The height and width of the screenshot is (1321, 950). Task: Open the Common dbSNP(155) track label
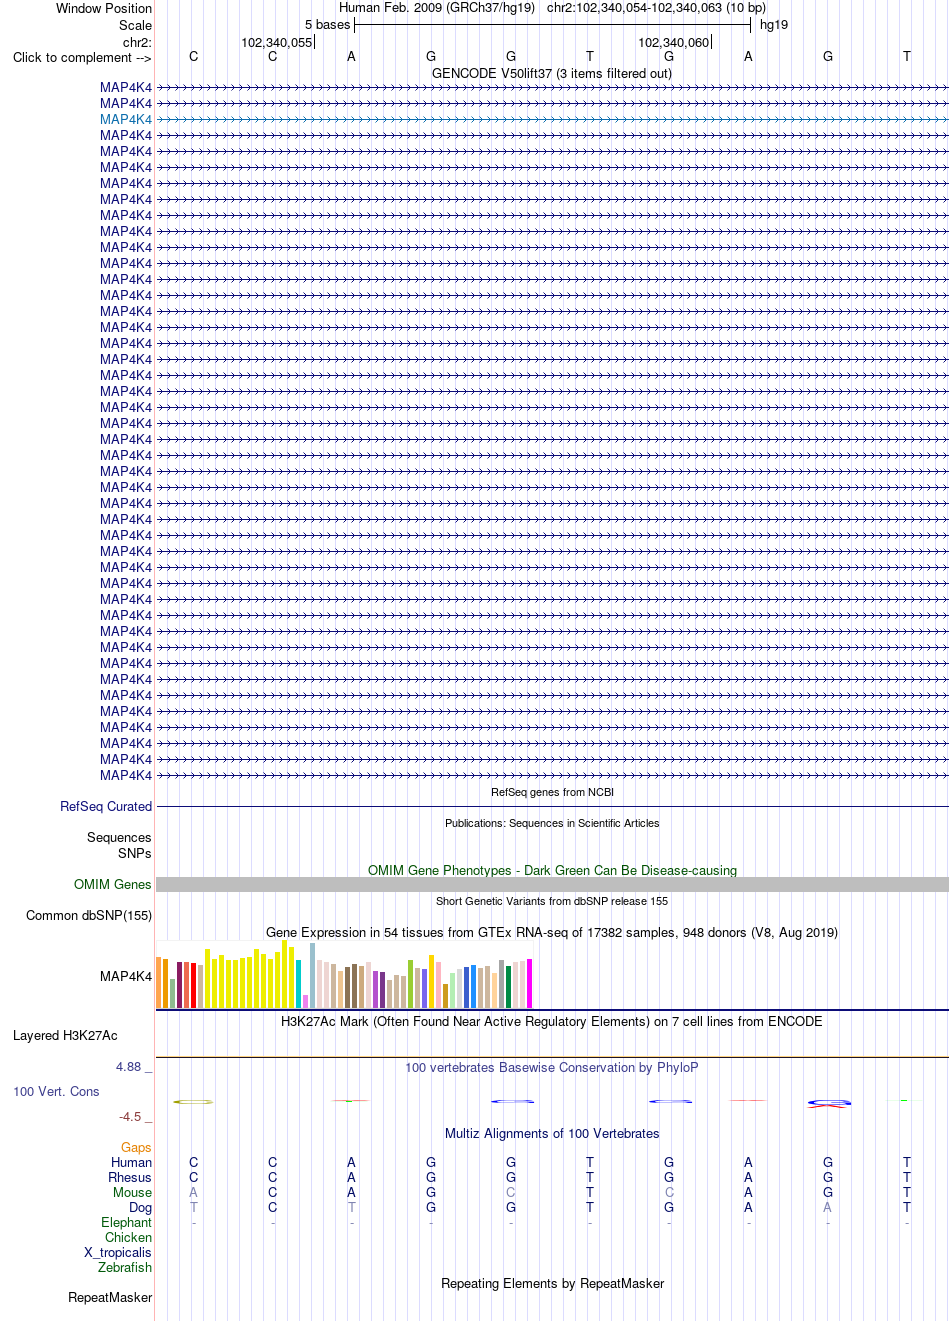tap(89, 915)
